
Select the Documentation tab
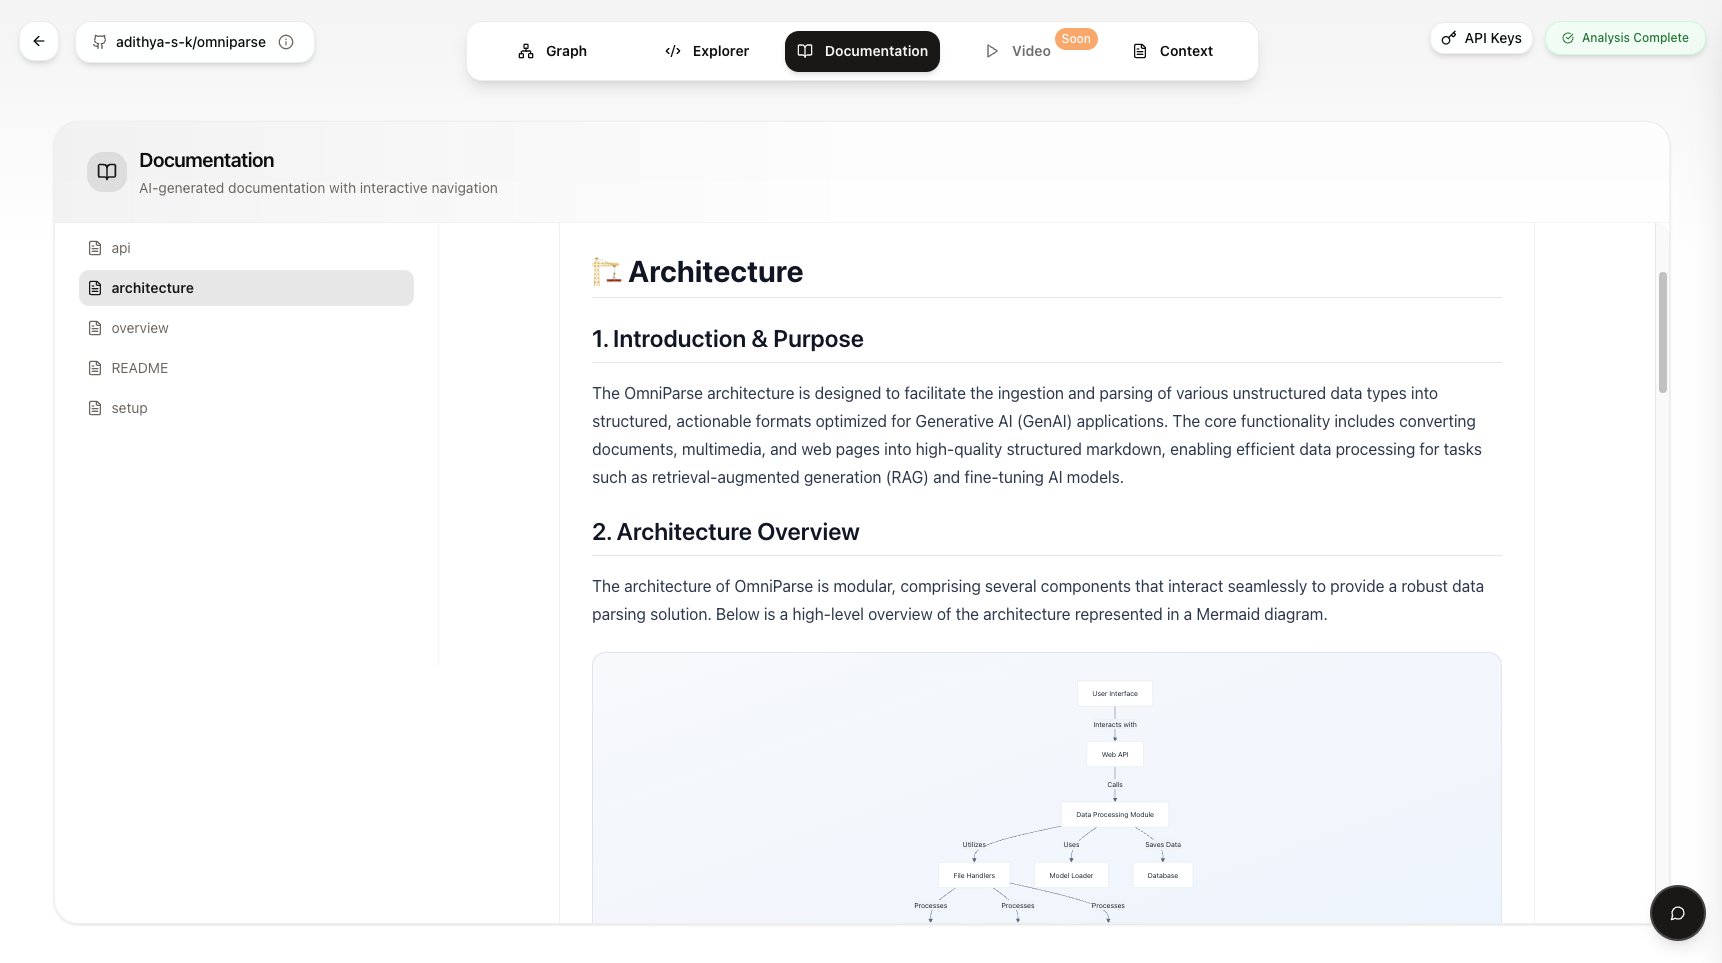[862, 51]
